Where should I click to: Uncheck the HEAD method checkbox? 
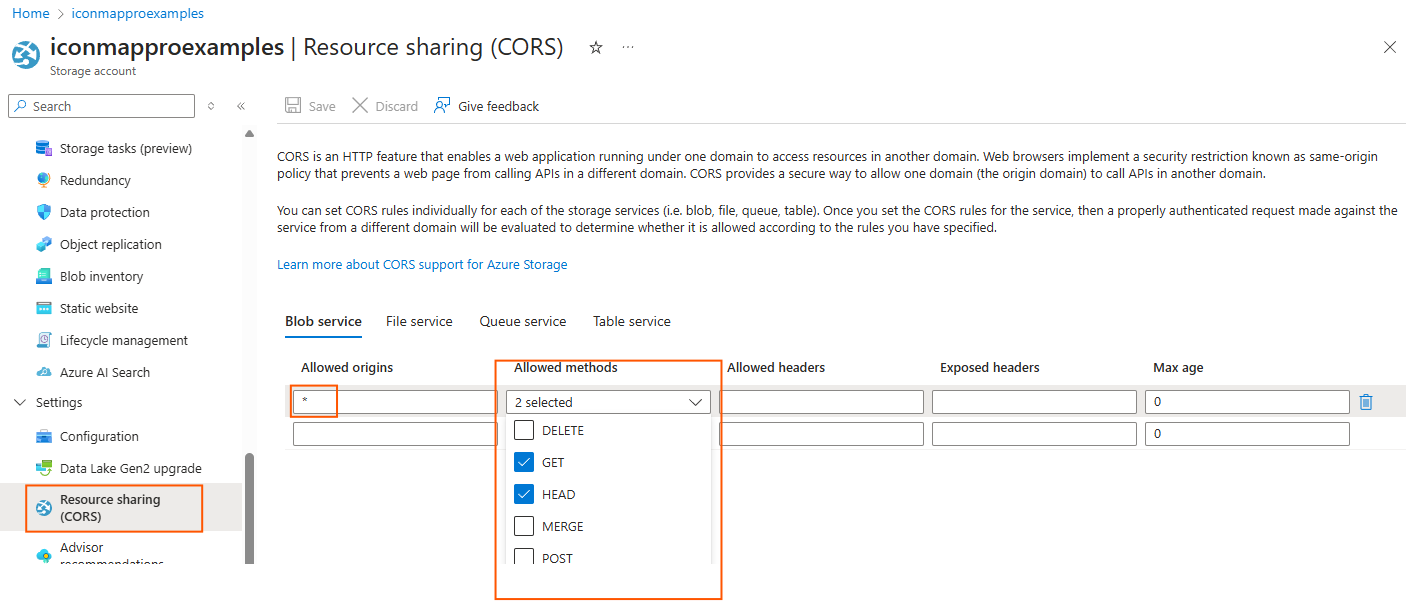524,495
